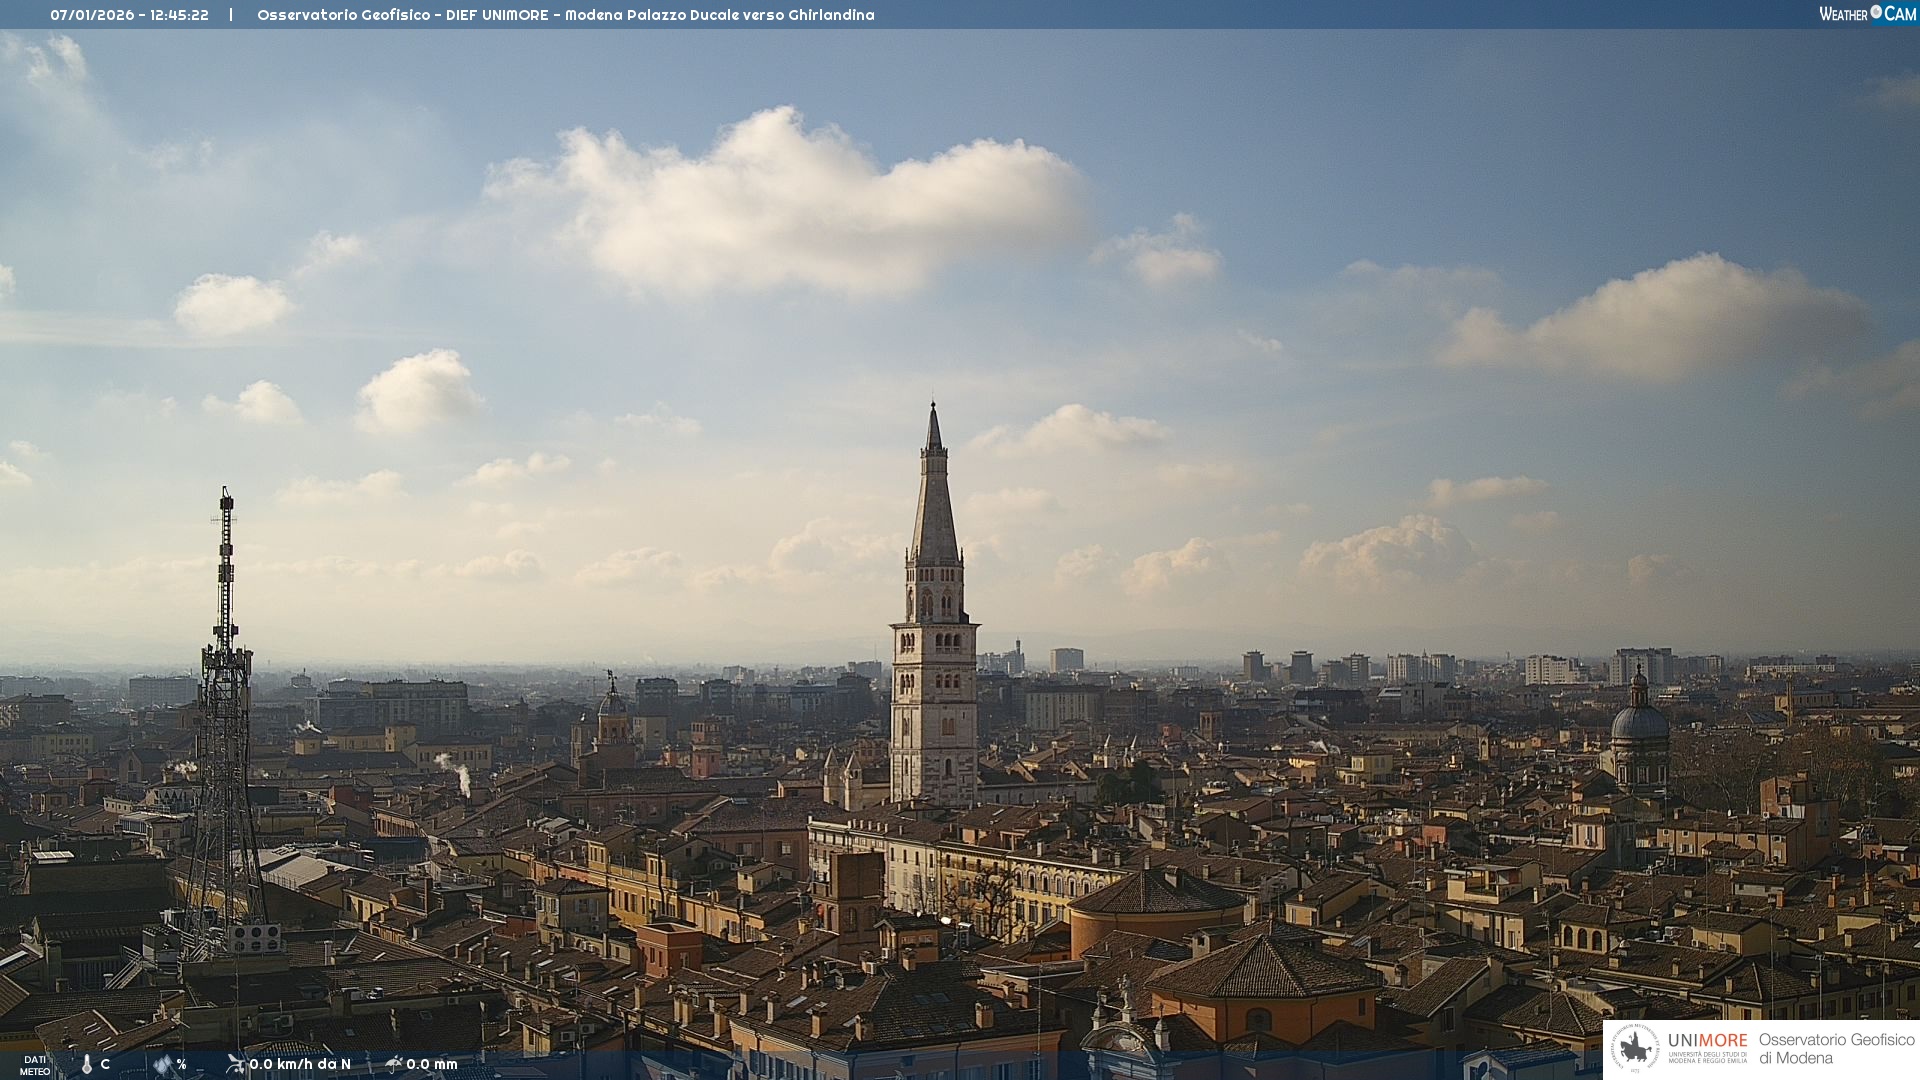Click the wind anemometer icon
The image size is (1920, 1080).
click(235, 1064)
